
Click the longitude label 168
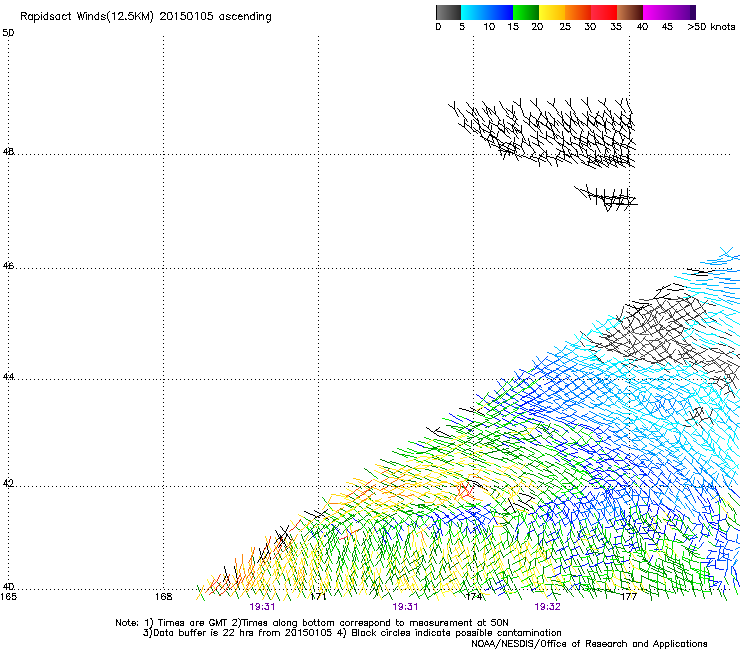click(163, 597)
